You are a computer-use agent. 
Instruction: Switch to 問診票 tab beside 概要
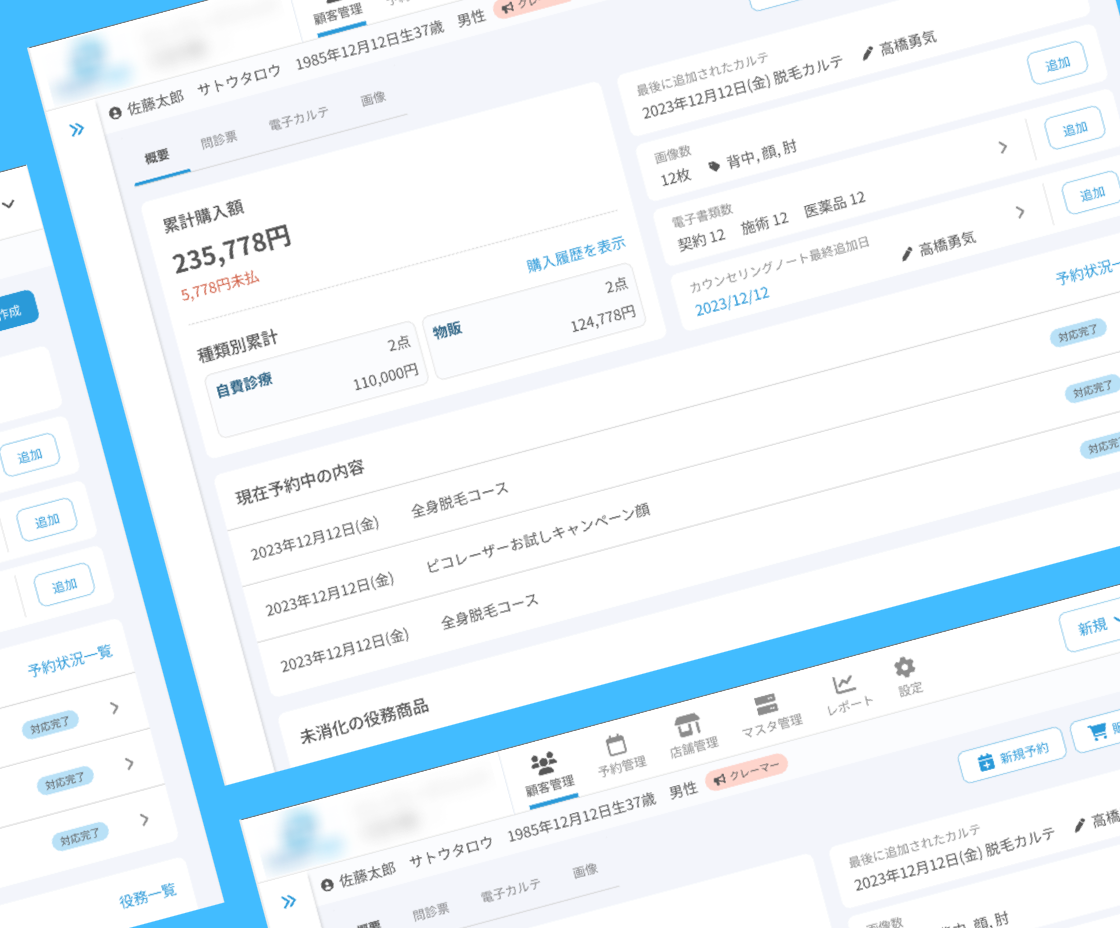219,139
